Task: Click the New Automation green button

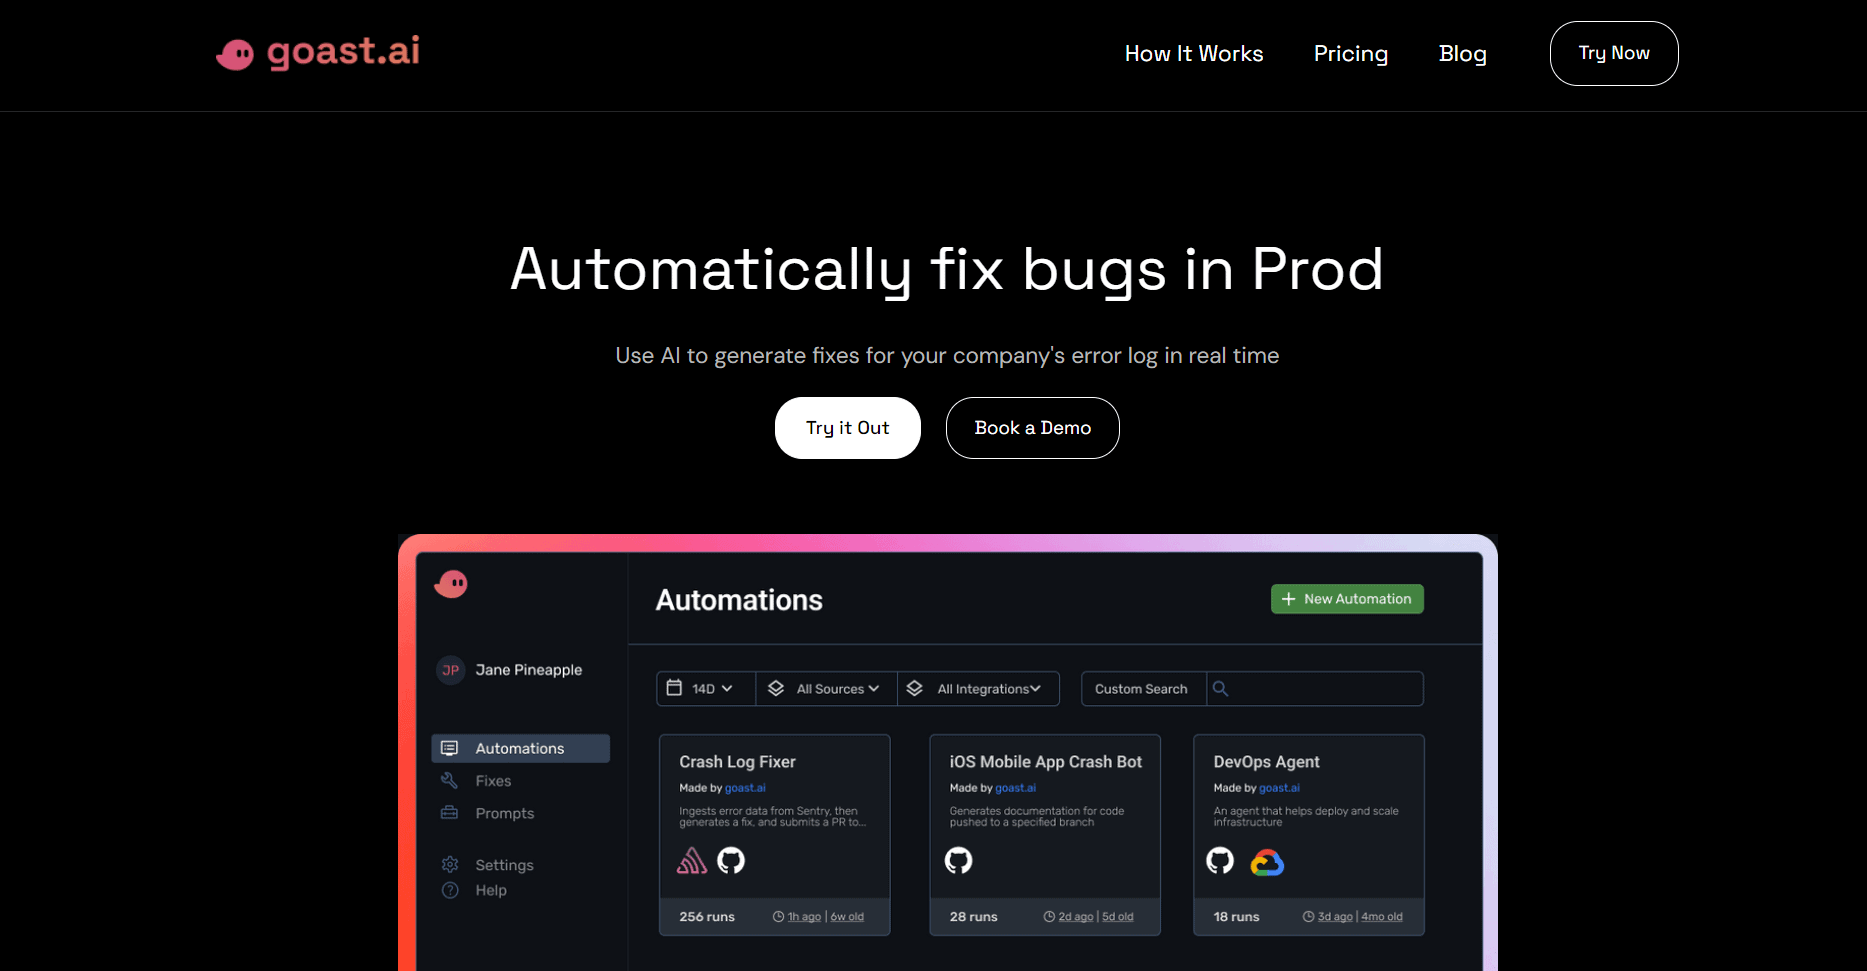Action: (1347, 598)
